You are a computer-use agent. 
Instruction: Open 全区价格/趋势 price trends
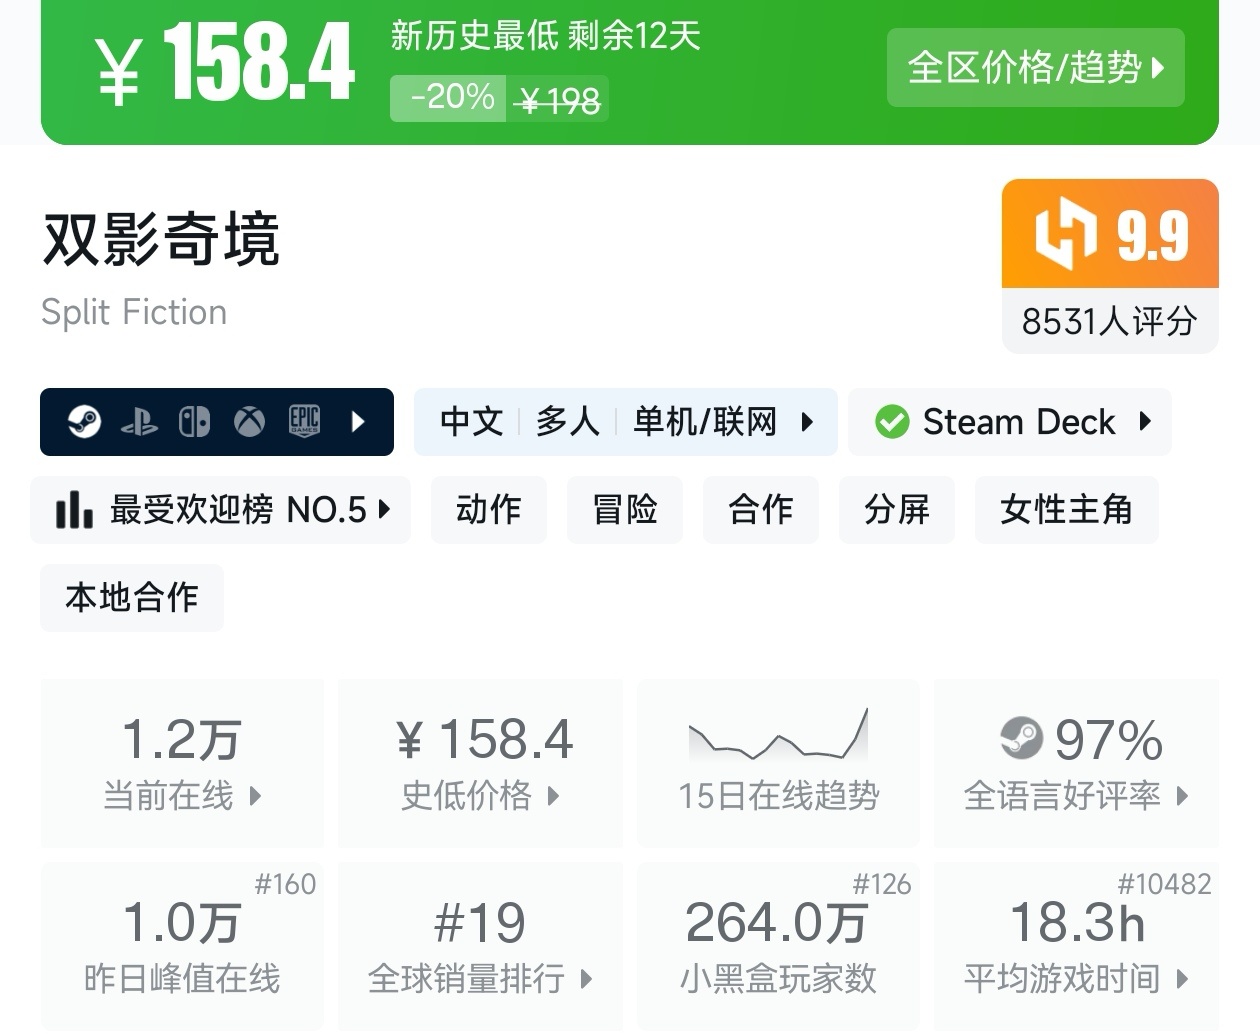(x=1035, y=68)
